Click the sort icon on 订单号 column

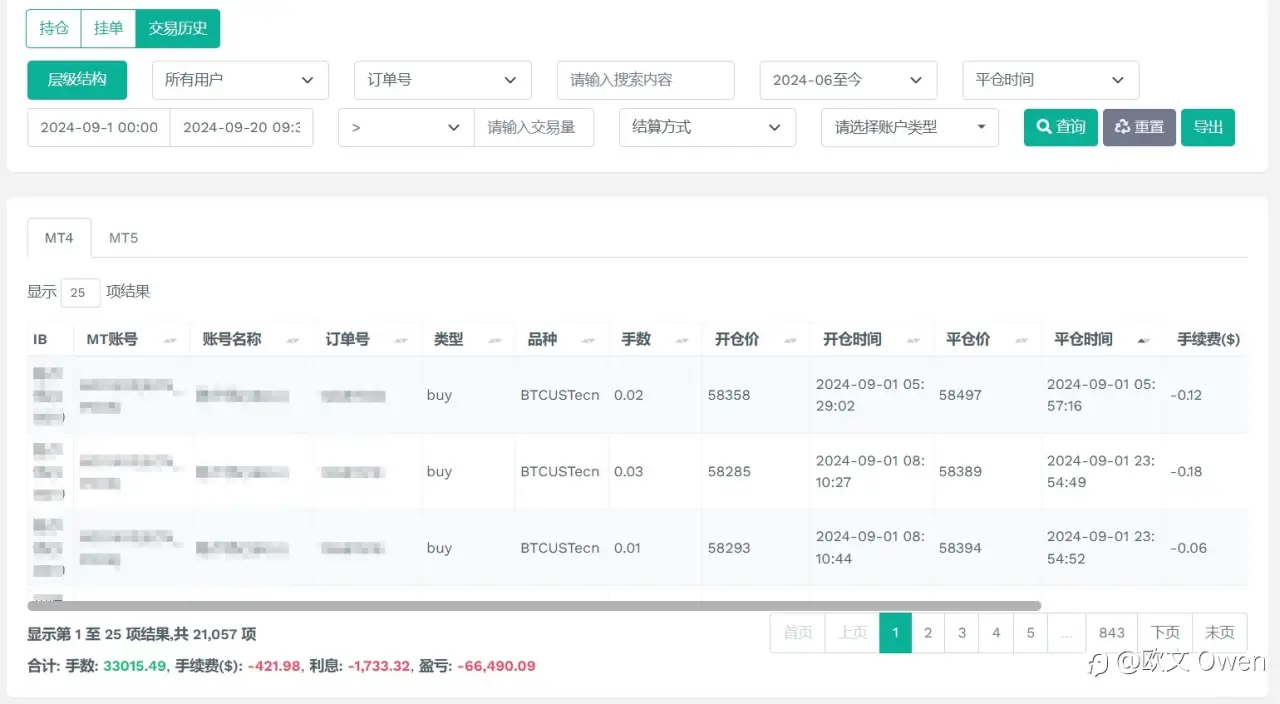(401, 341)
